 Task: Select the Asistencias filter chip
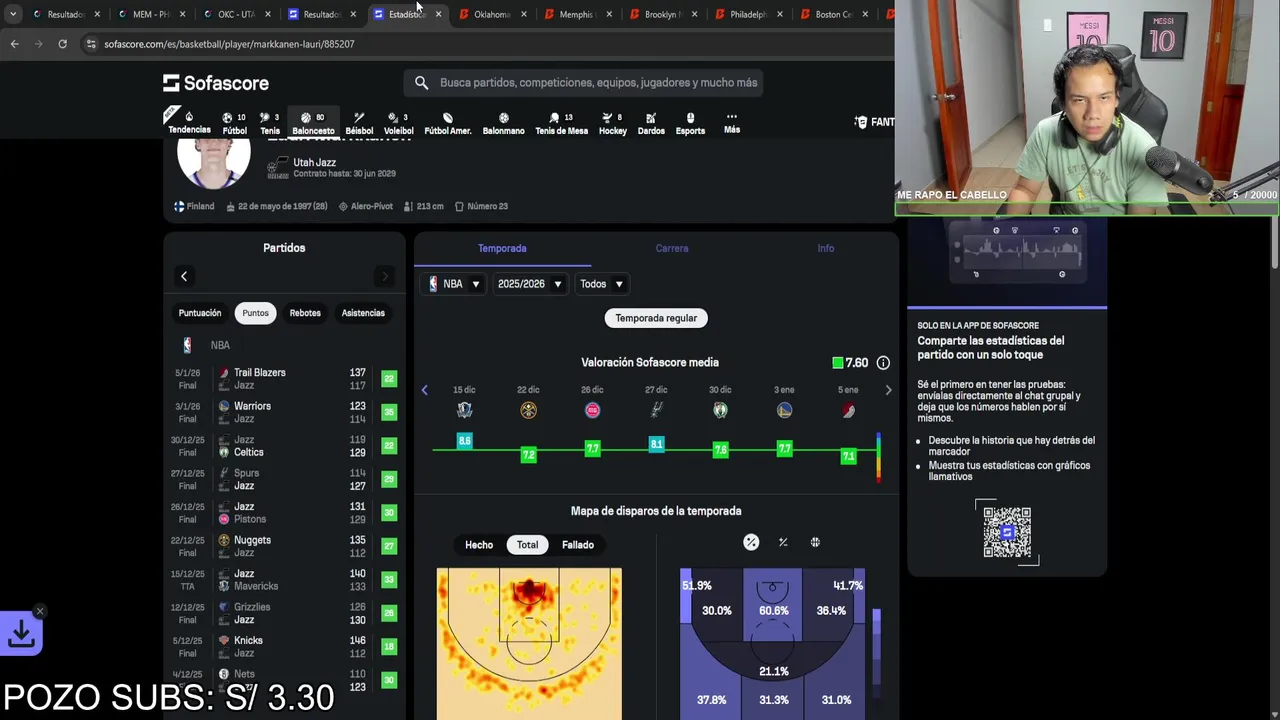pos(363,313)
